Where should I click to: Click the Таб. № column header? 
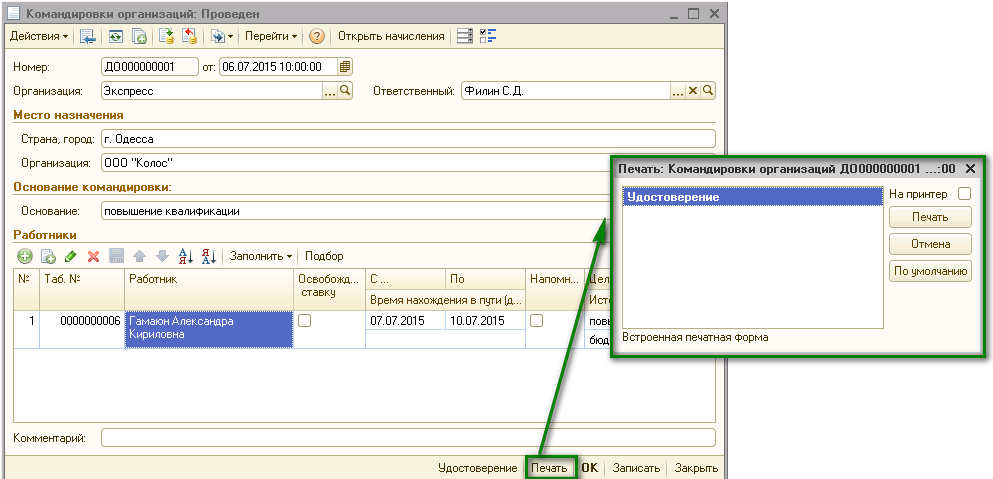tap(82, 290)
